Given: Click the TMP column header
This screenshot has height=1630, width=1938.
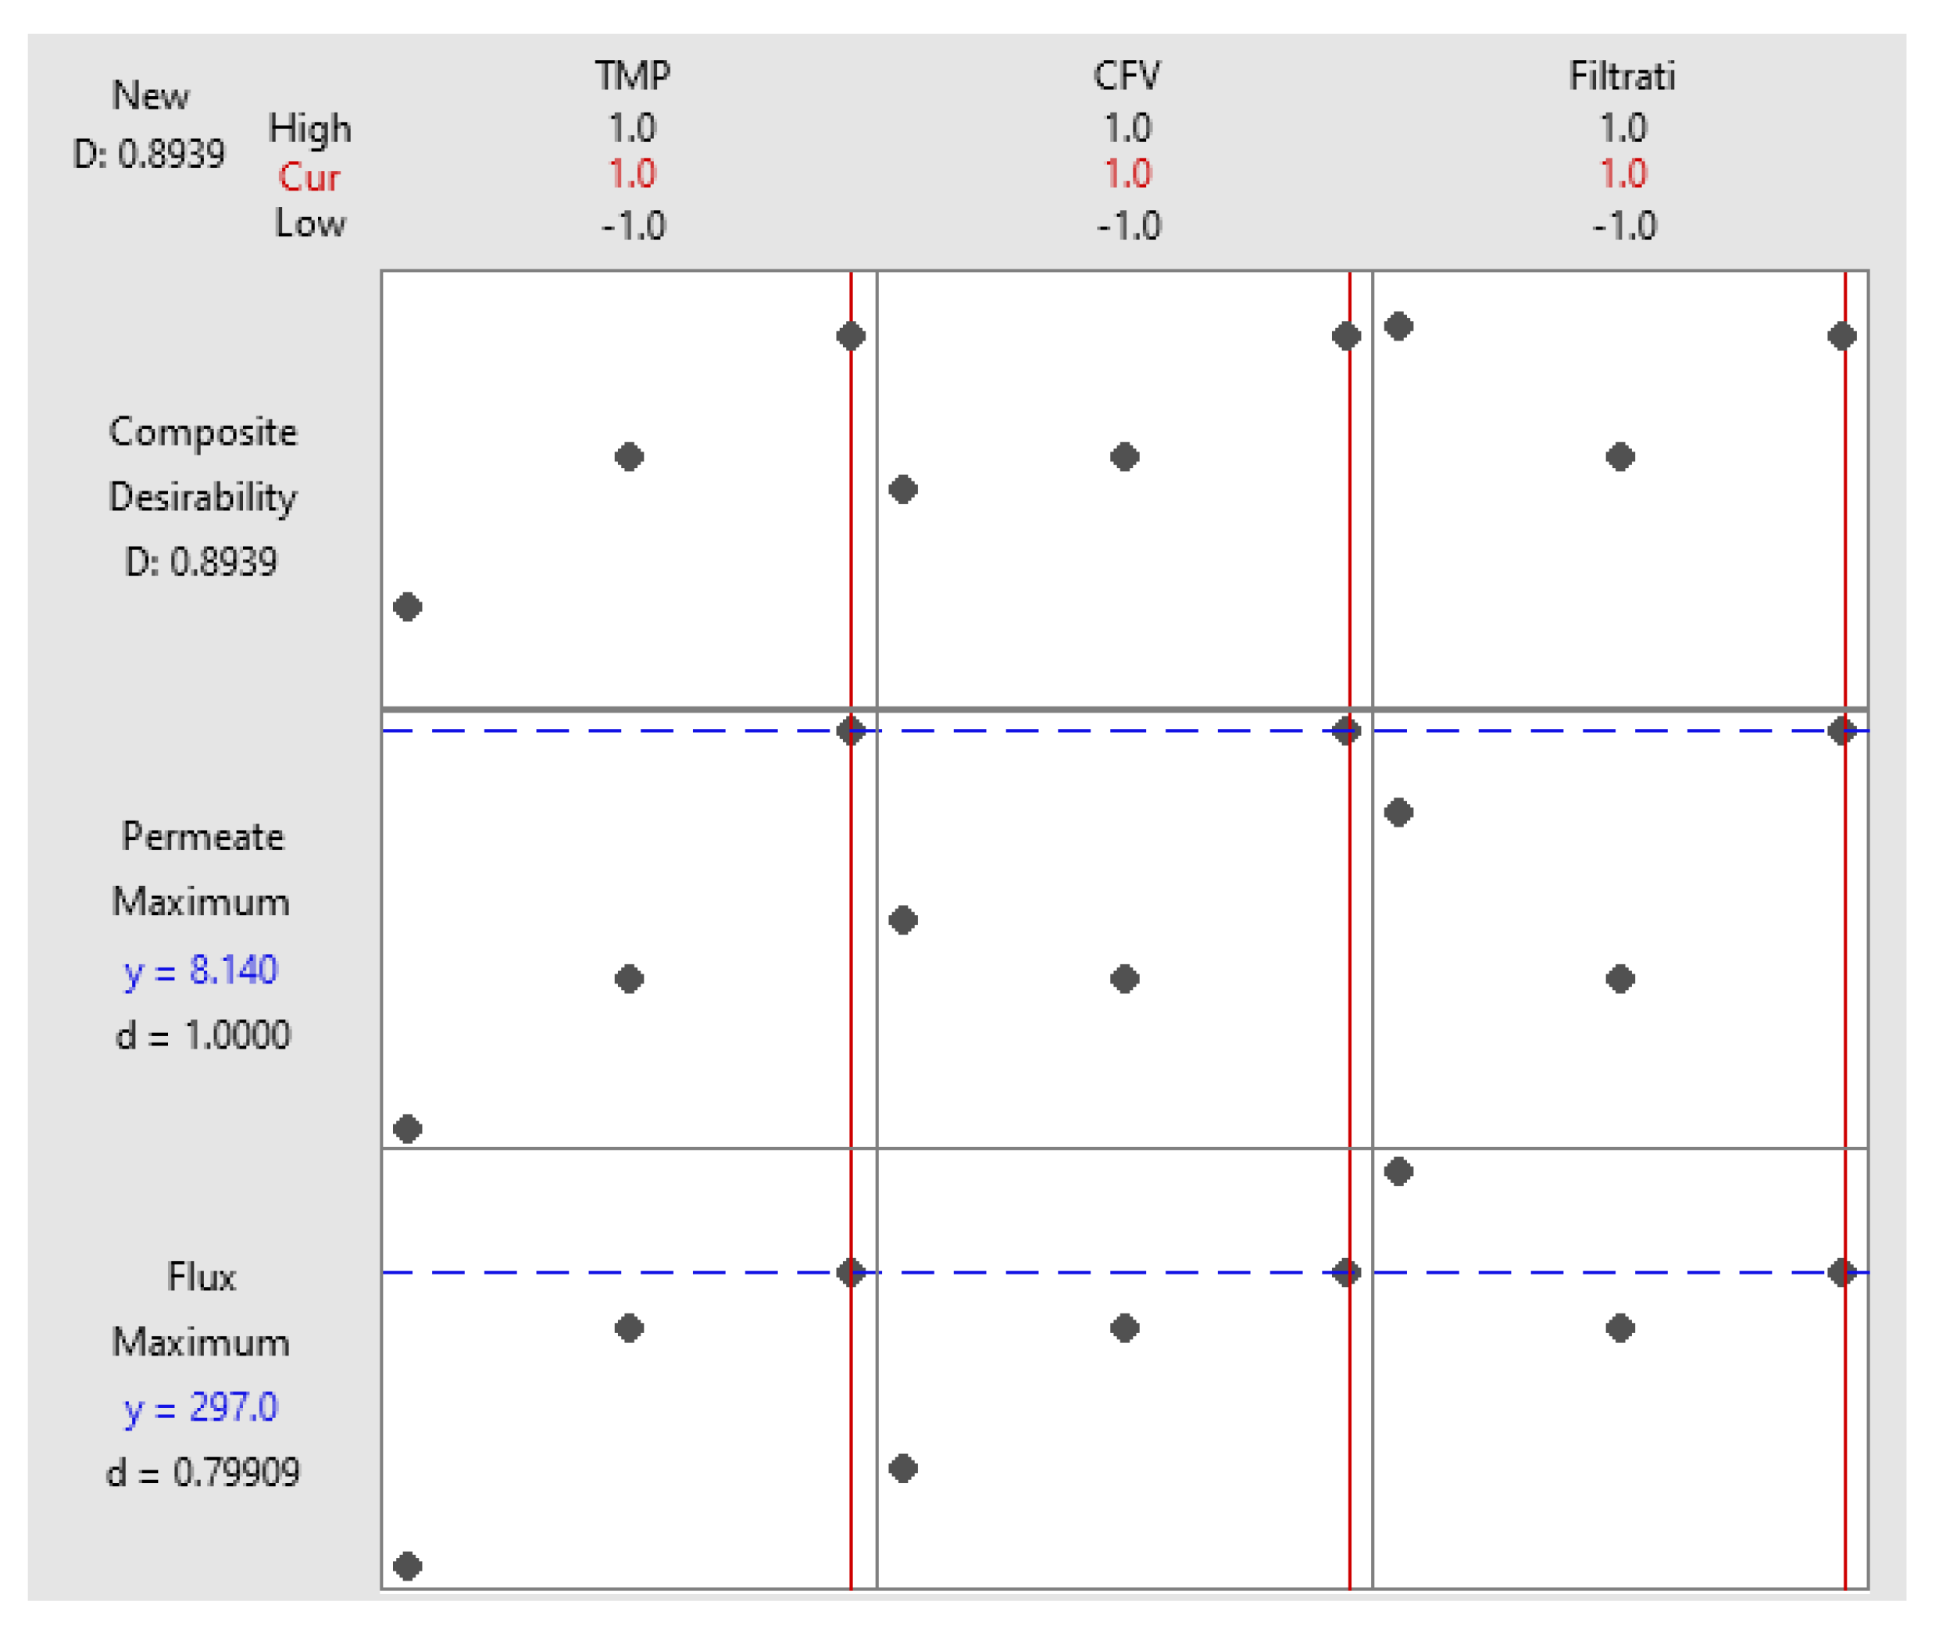Looking at the screenshot, I should pyautogui.click(x=632, y=75).
